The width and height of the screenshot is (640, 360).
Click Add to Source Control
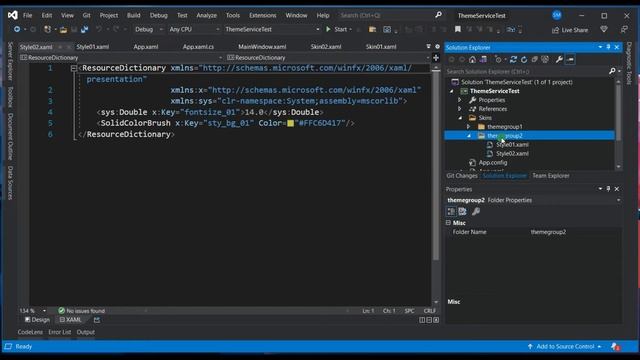click(565, 347)
